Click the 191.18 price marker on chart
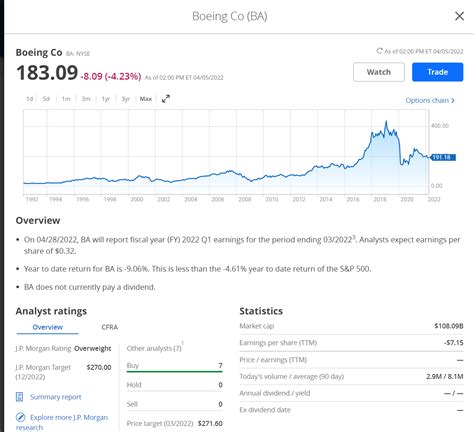474x432 pixels. 443,157
